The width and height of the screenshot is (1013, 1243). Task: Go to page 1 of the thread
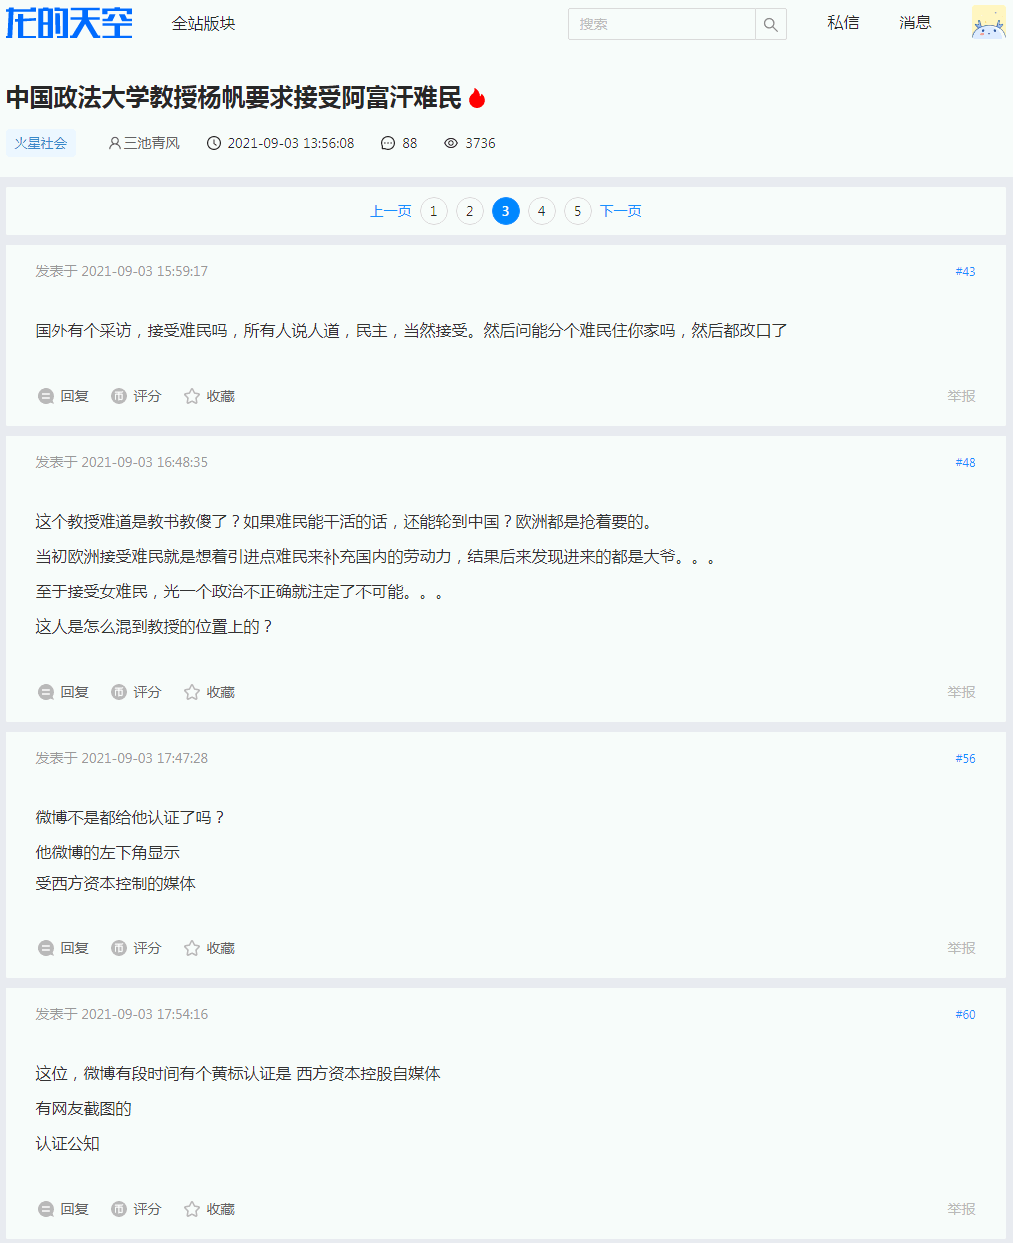433,211
